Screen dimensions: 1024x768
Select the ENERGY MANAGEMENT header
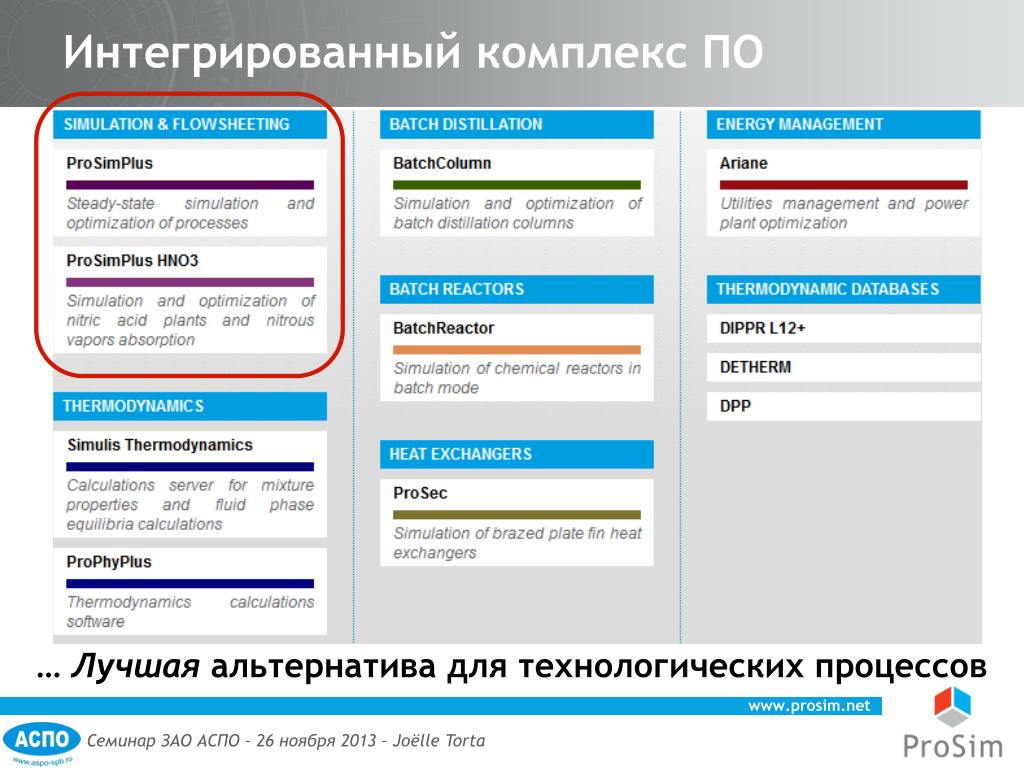[843, 124]
